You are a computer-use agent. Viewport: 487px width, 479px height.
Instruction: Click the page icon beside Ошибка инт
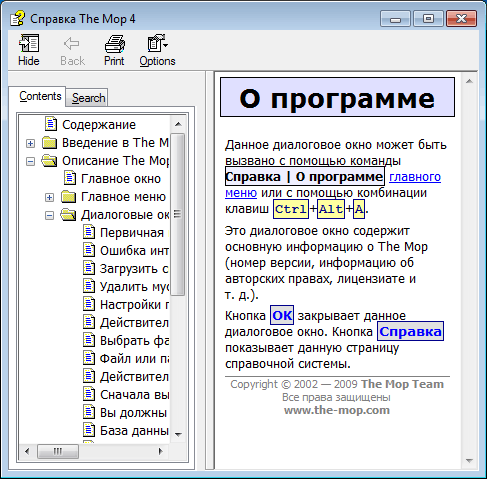click(x=89, y=250)
